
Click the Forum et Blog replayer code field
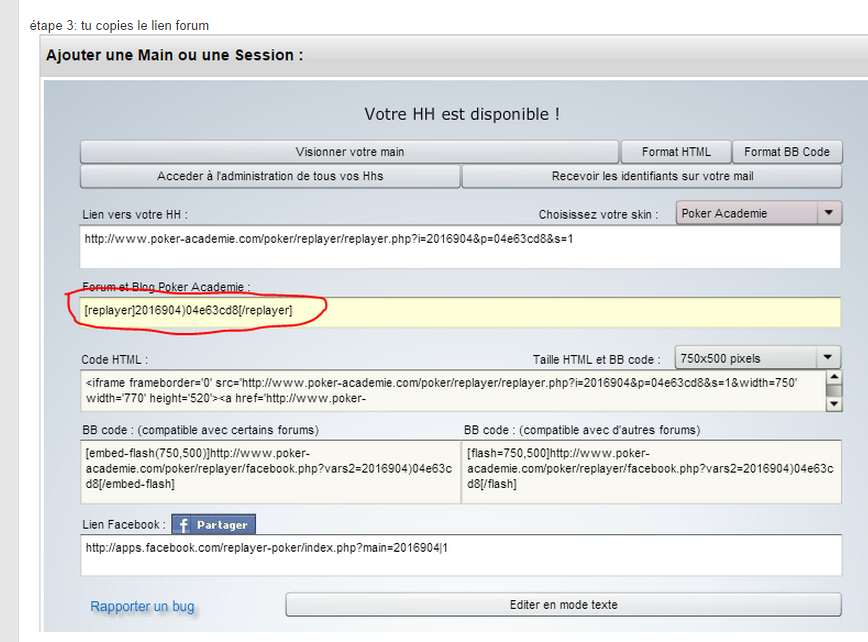461,312
